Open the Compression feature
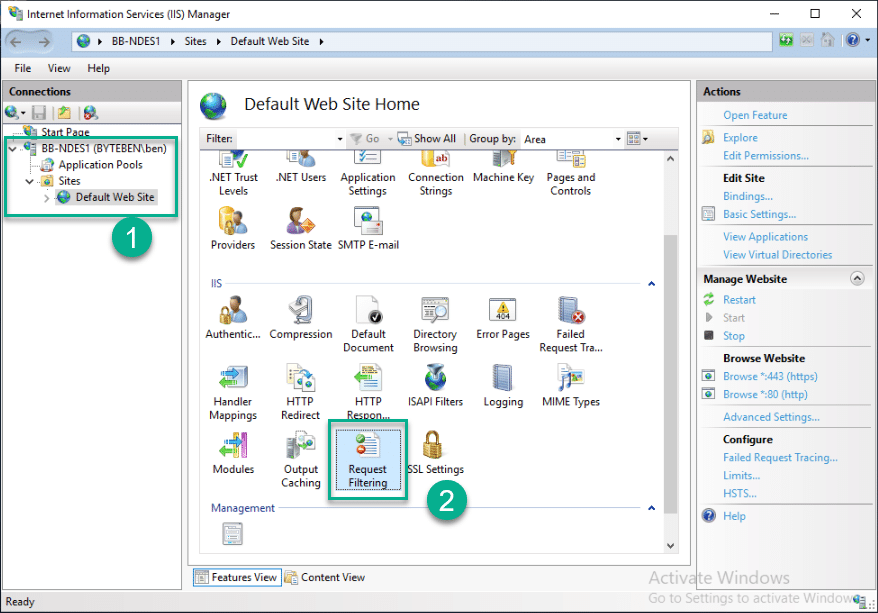 click(x=301, y=318)
